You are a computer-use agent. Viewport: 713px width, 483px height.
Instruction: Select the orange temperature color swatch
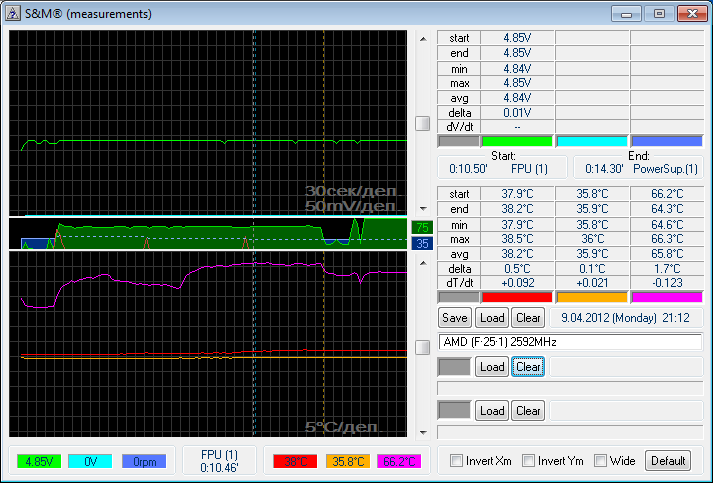(x=591, y=297)
